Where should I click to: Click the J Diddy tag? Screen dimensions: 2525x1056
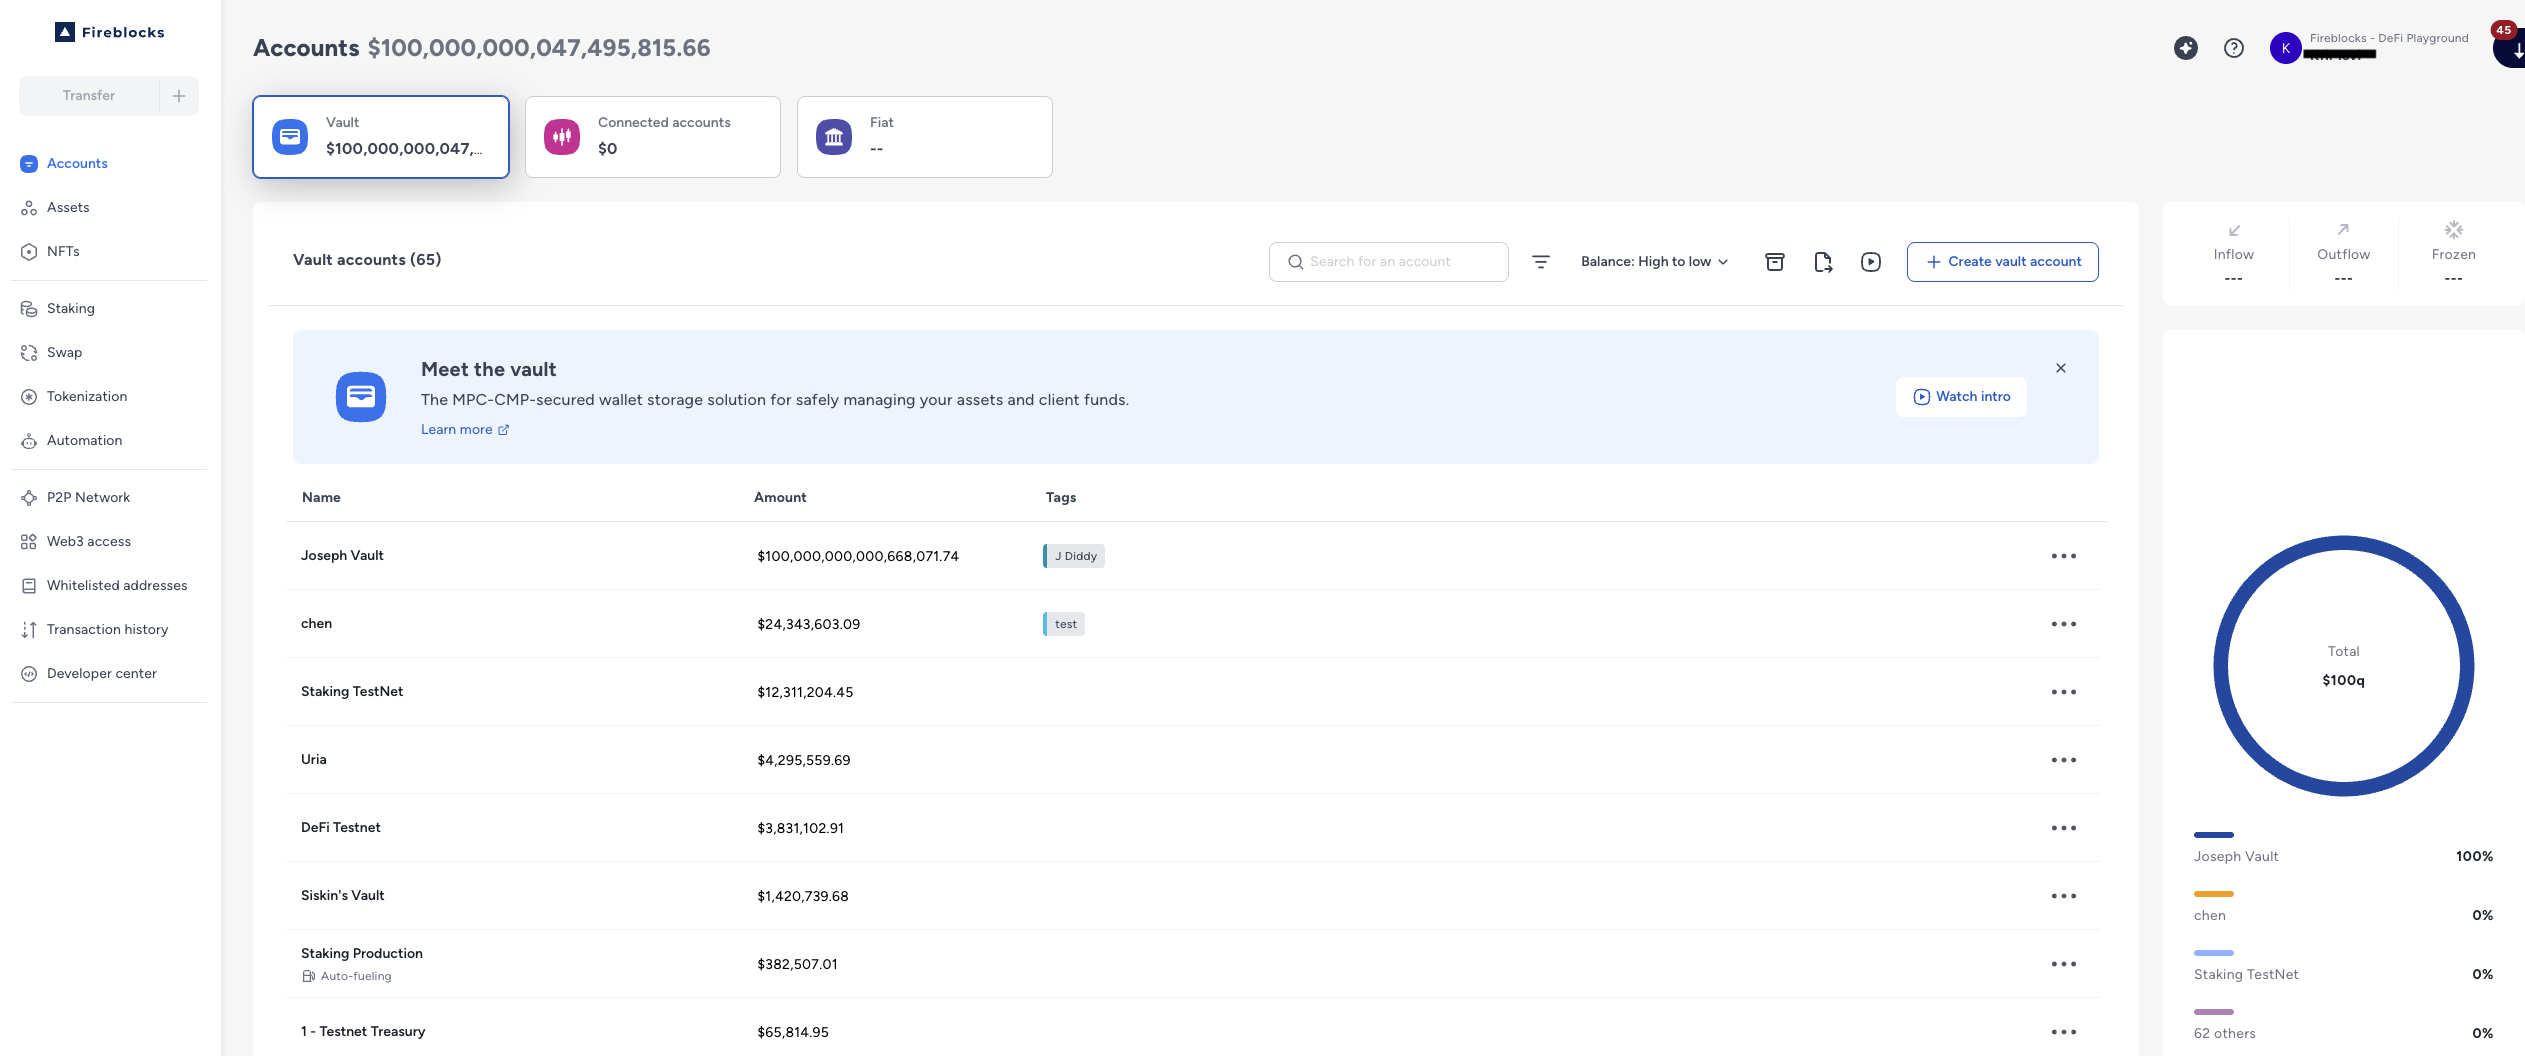coord(1074,556)
